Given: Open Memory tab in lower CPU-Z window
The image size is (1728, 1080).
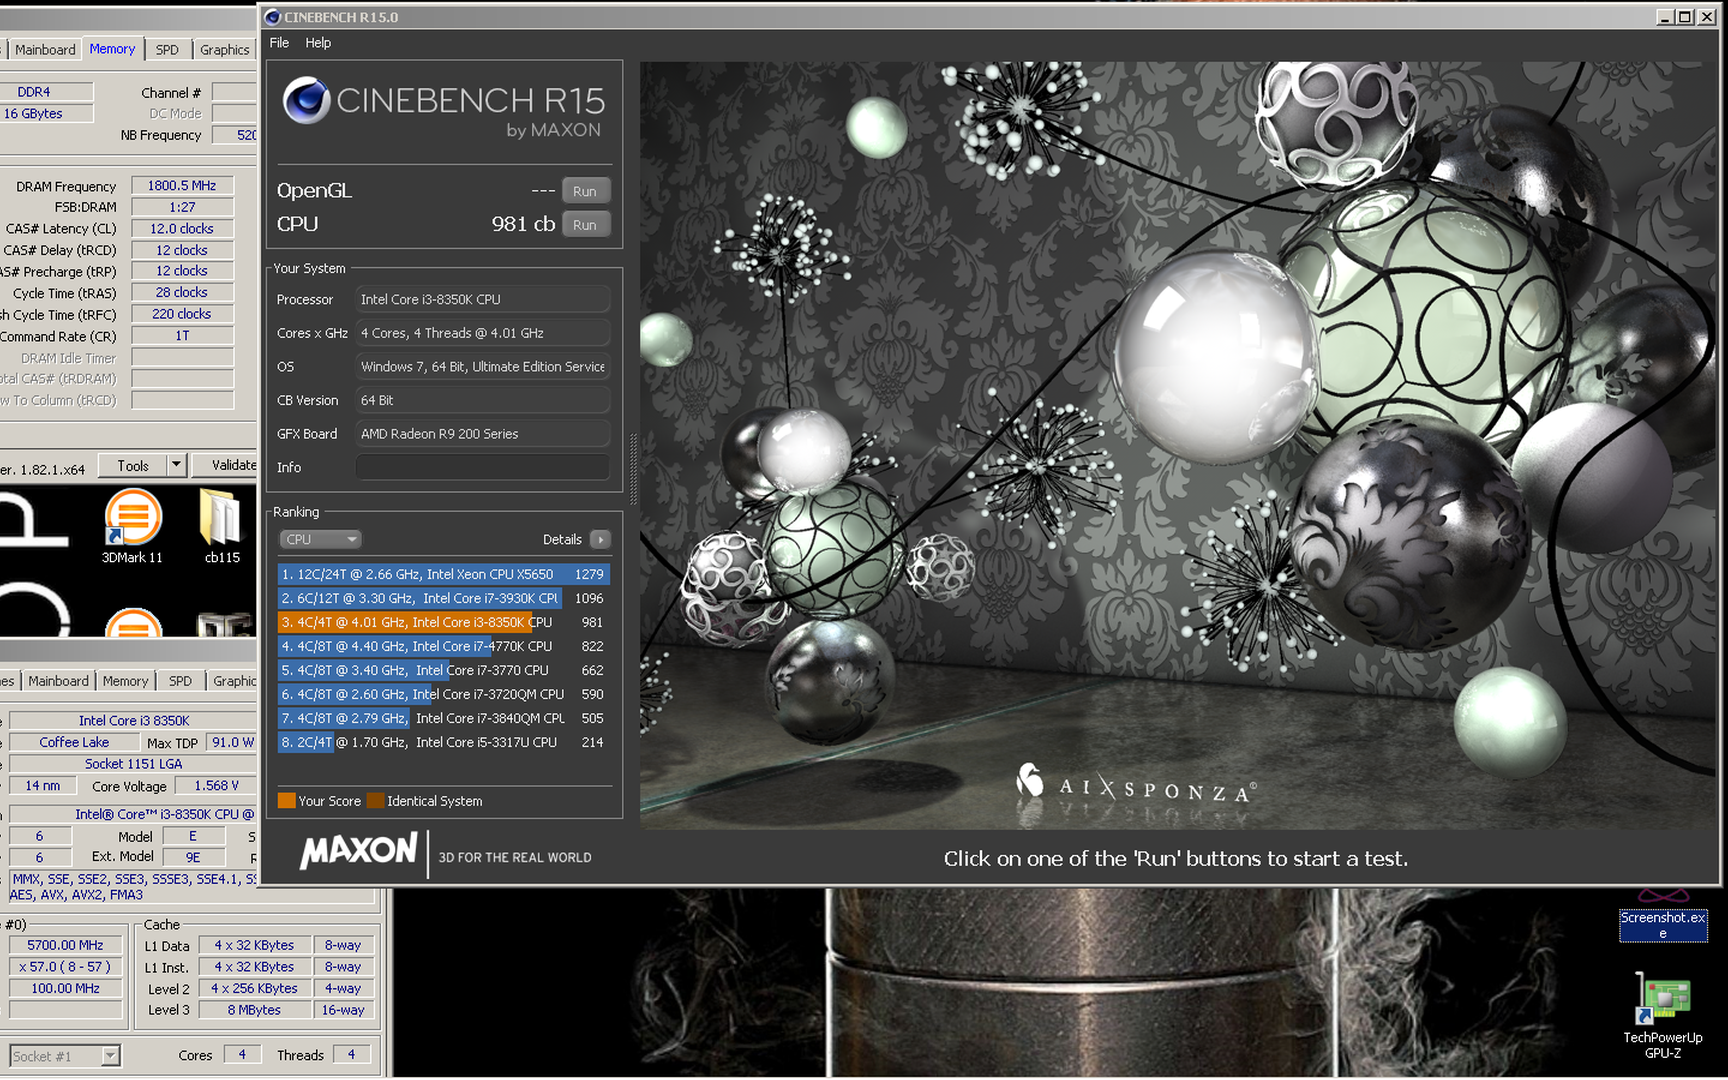Looking at the screenshot, I should (125, 681).
